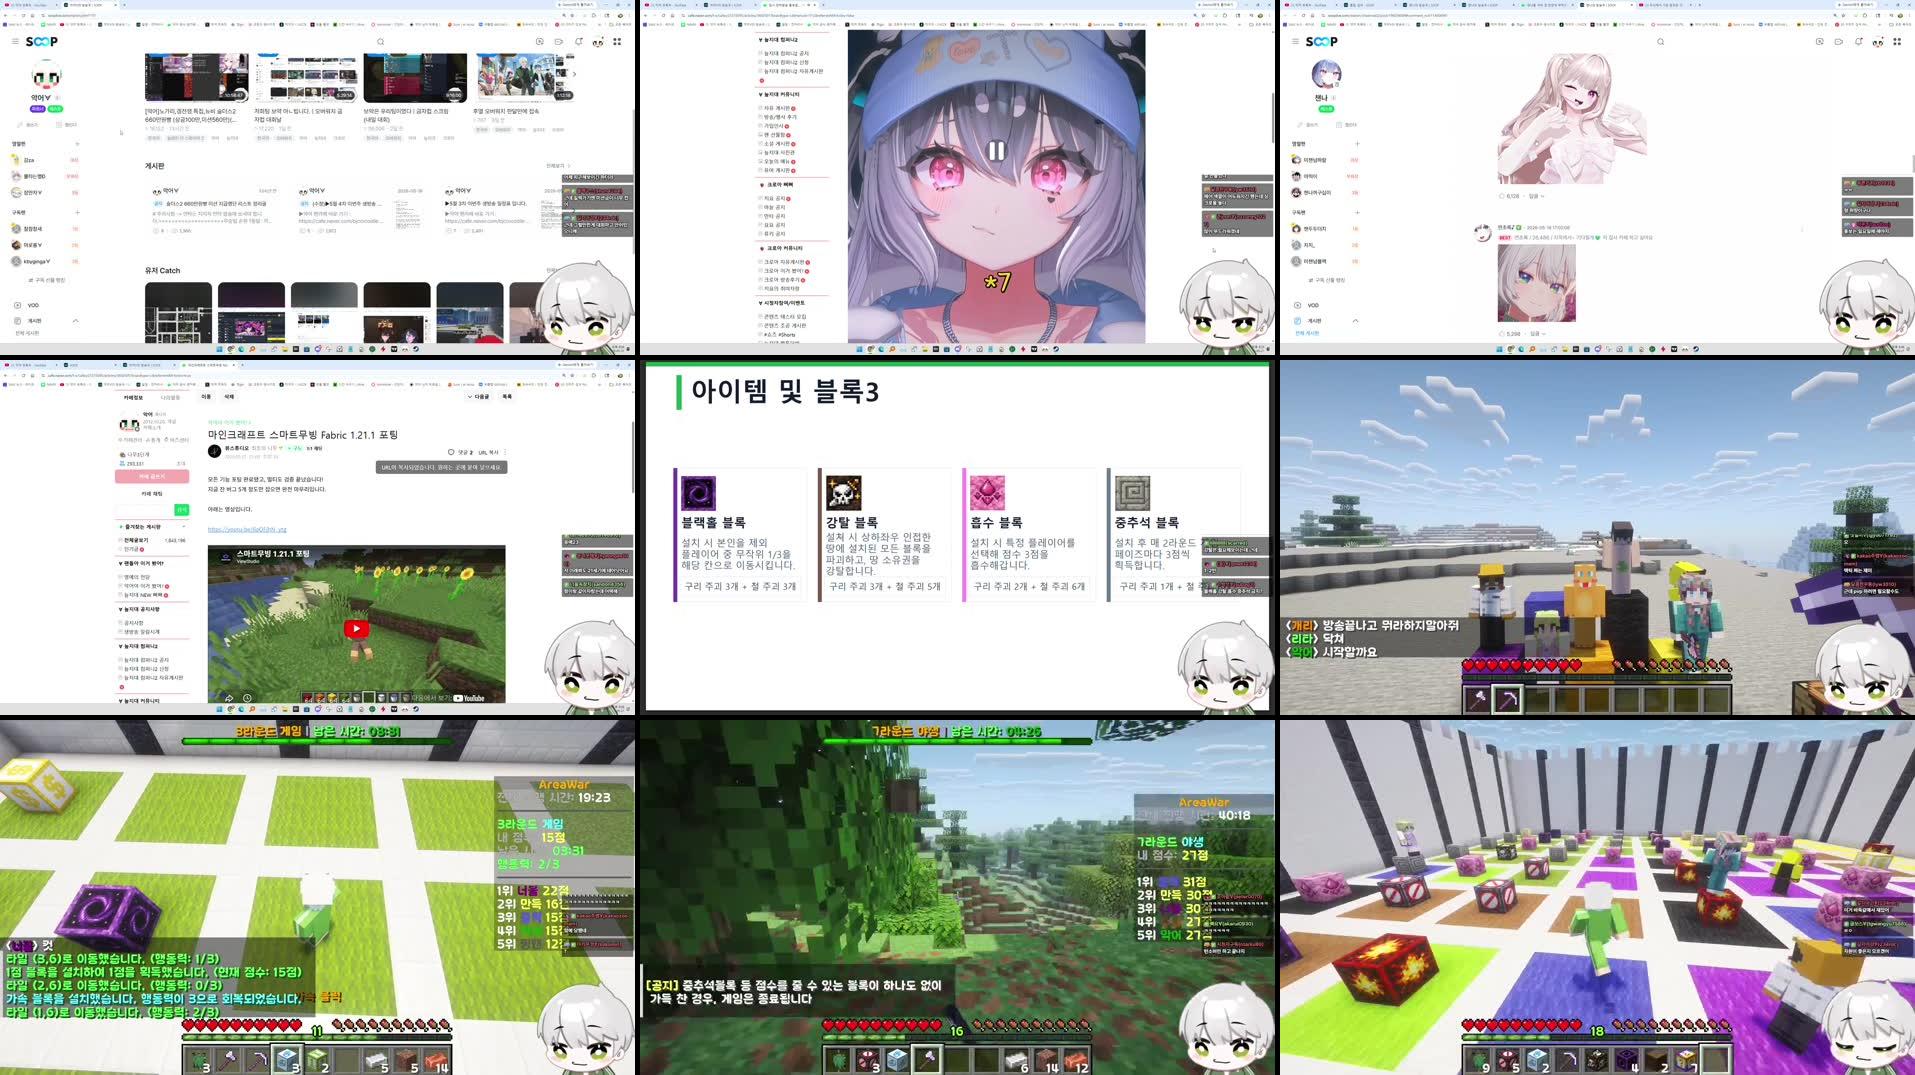
Task: Expand 답글 under 6,128 likes post
Action: pyautogui.click(x=1535, y=196)
